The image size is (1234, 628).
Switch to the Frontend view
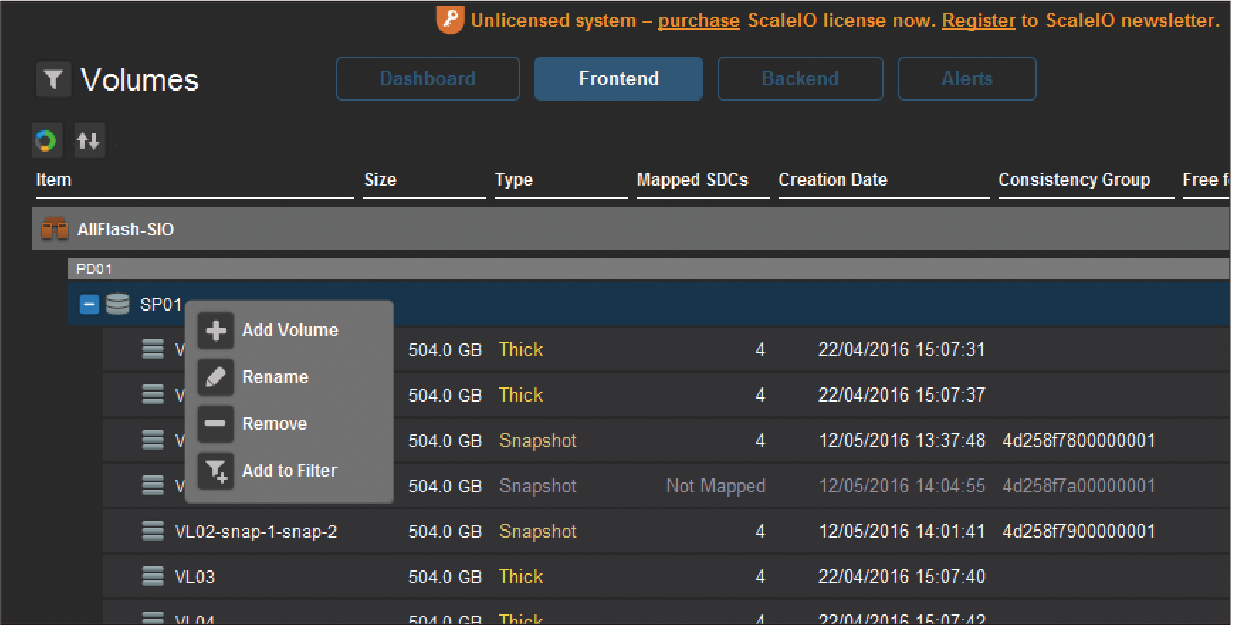coord(618,79)
